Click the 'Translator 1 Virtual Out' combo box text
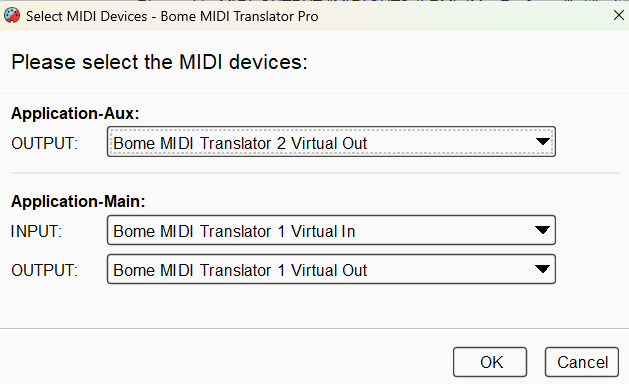 tap(240, 270)
